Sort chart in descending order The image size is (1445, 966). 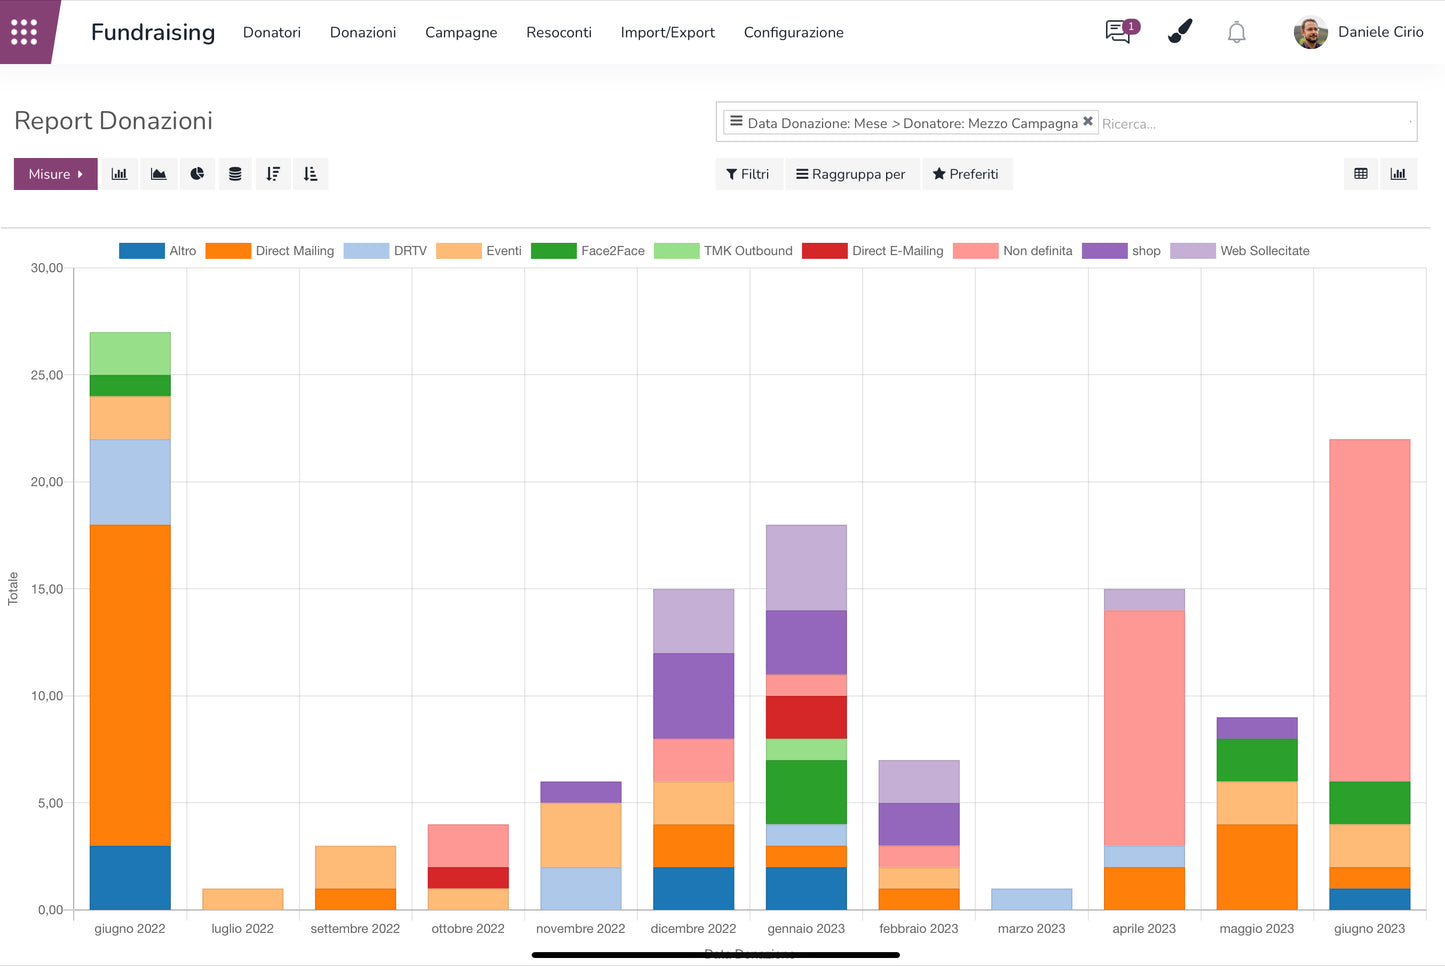273,174
